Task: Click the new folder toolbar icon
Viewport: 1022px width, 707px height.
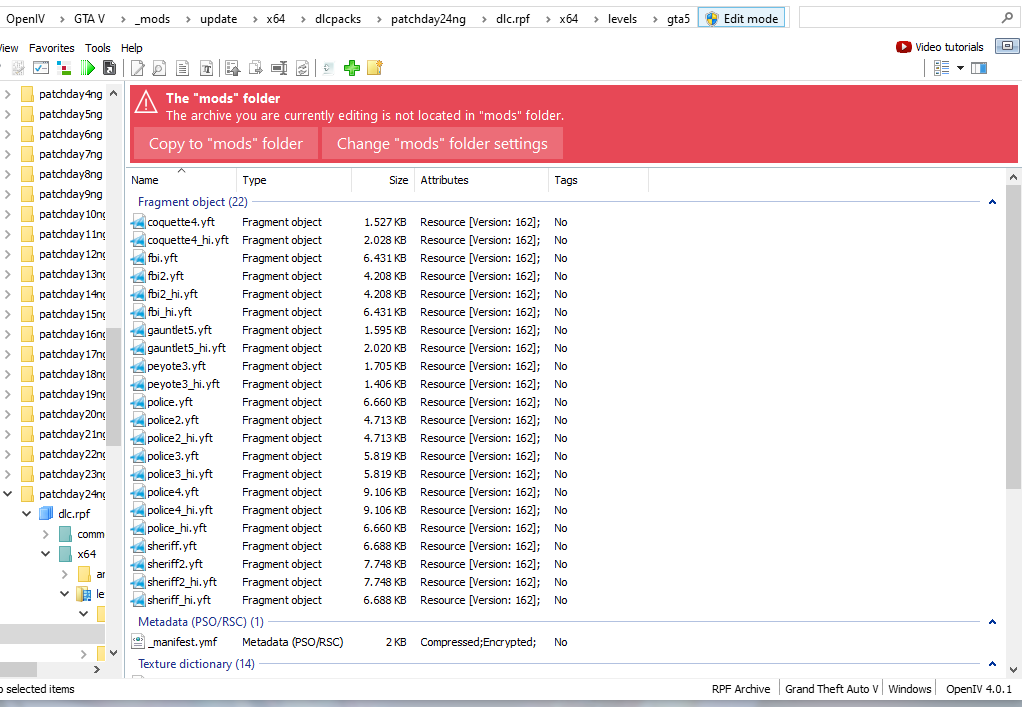Action: [375, 68]
